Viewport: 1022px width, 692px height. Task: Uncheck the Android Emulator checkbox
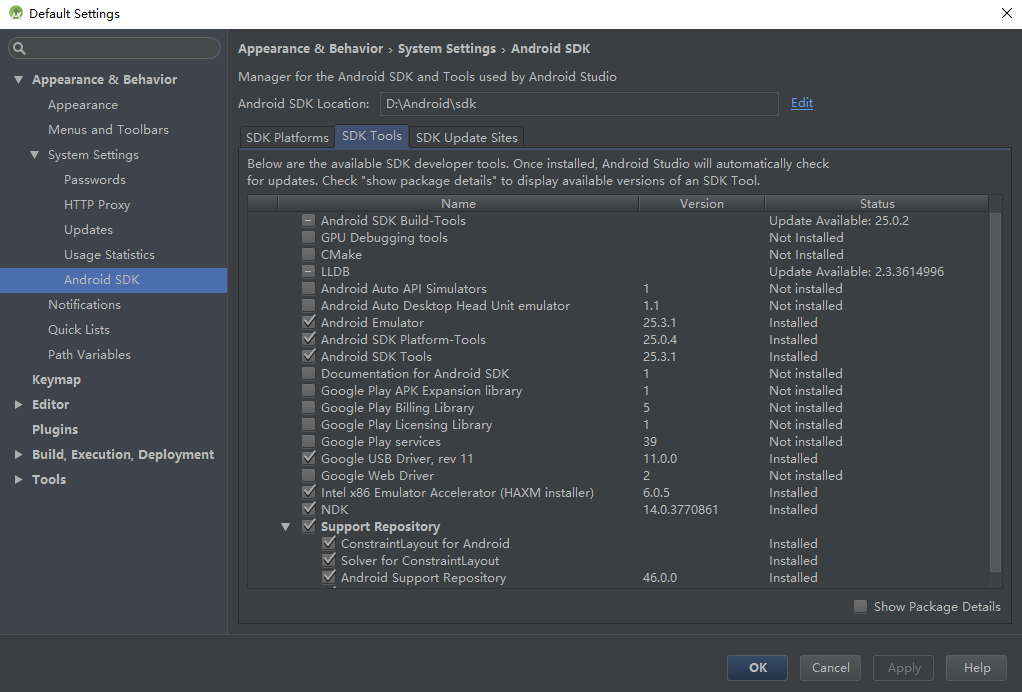pos(309,323)
